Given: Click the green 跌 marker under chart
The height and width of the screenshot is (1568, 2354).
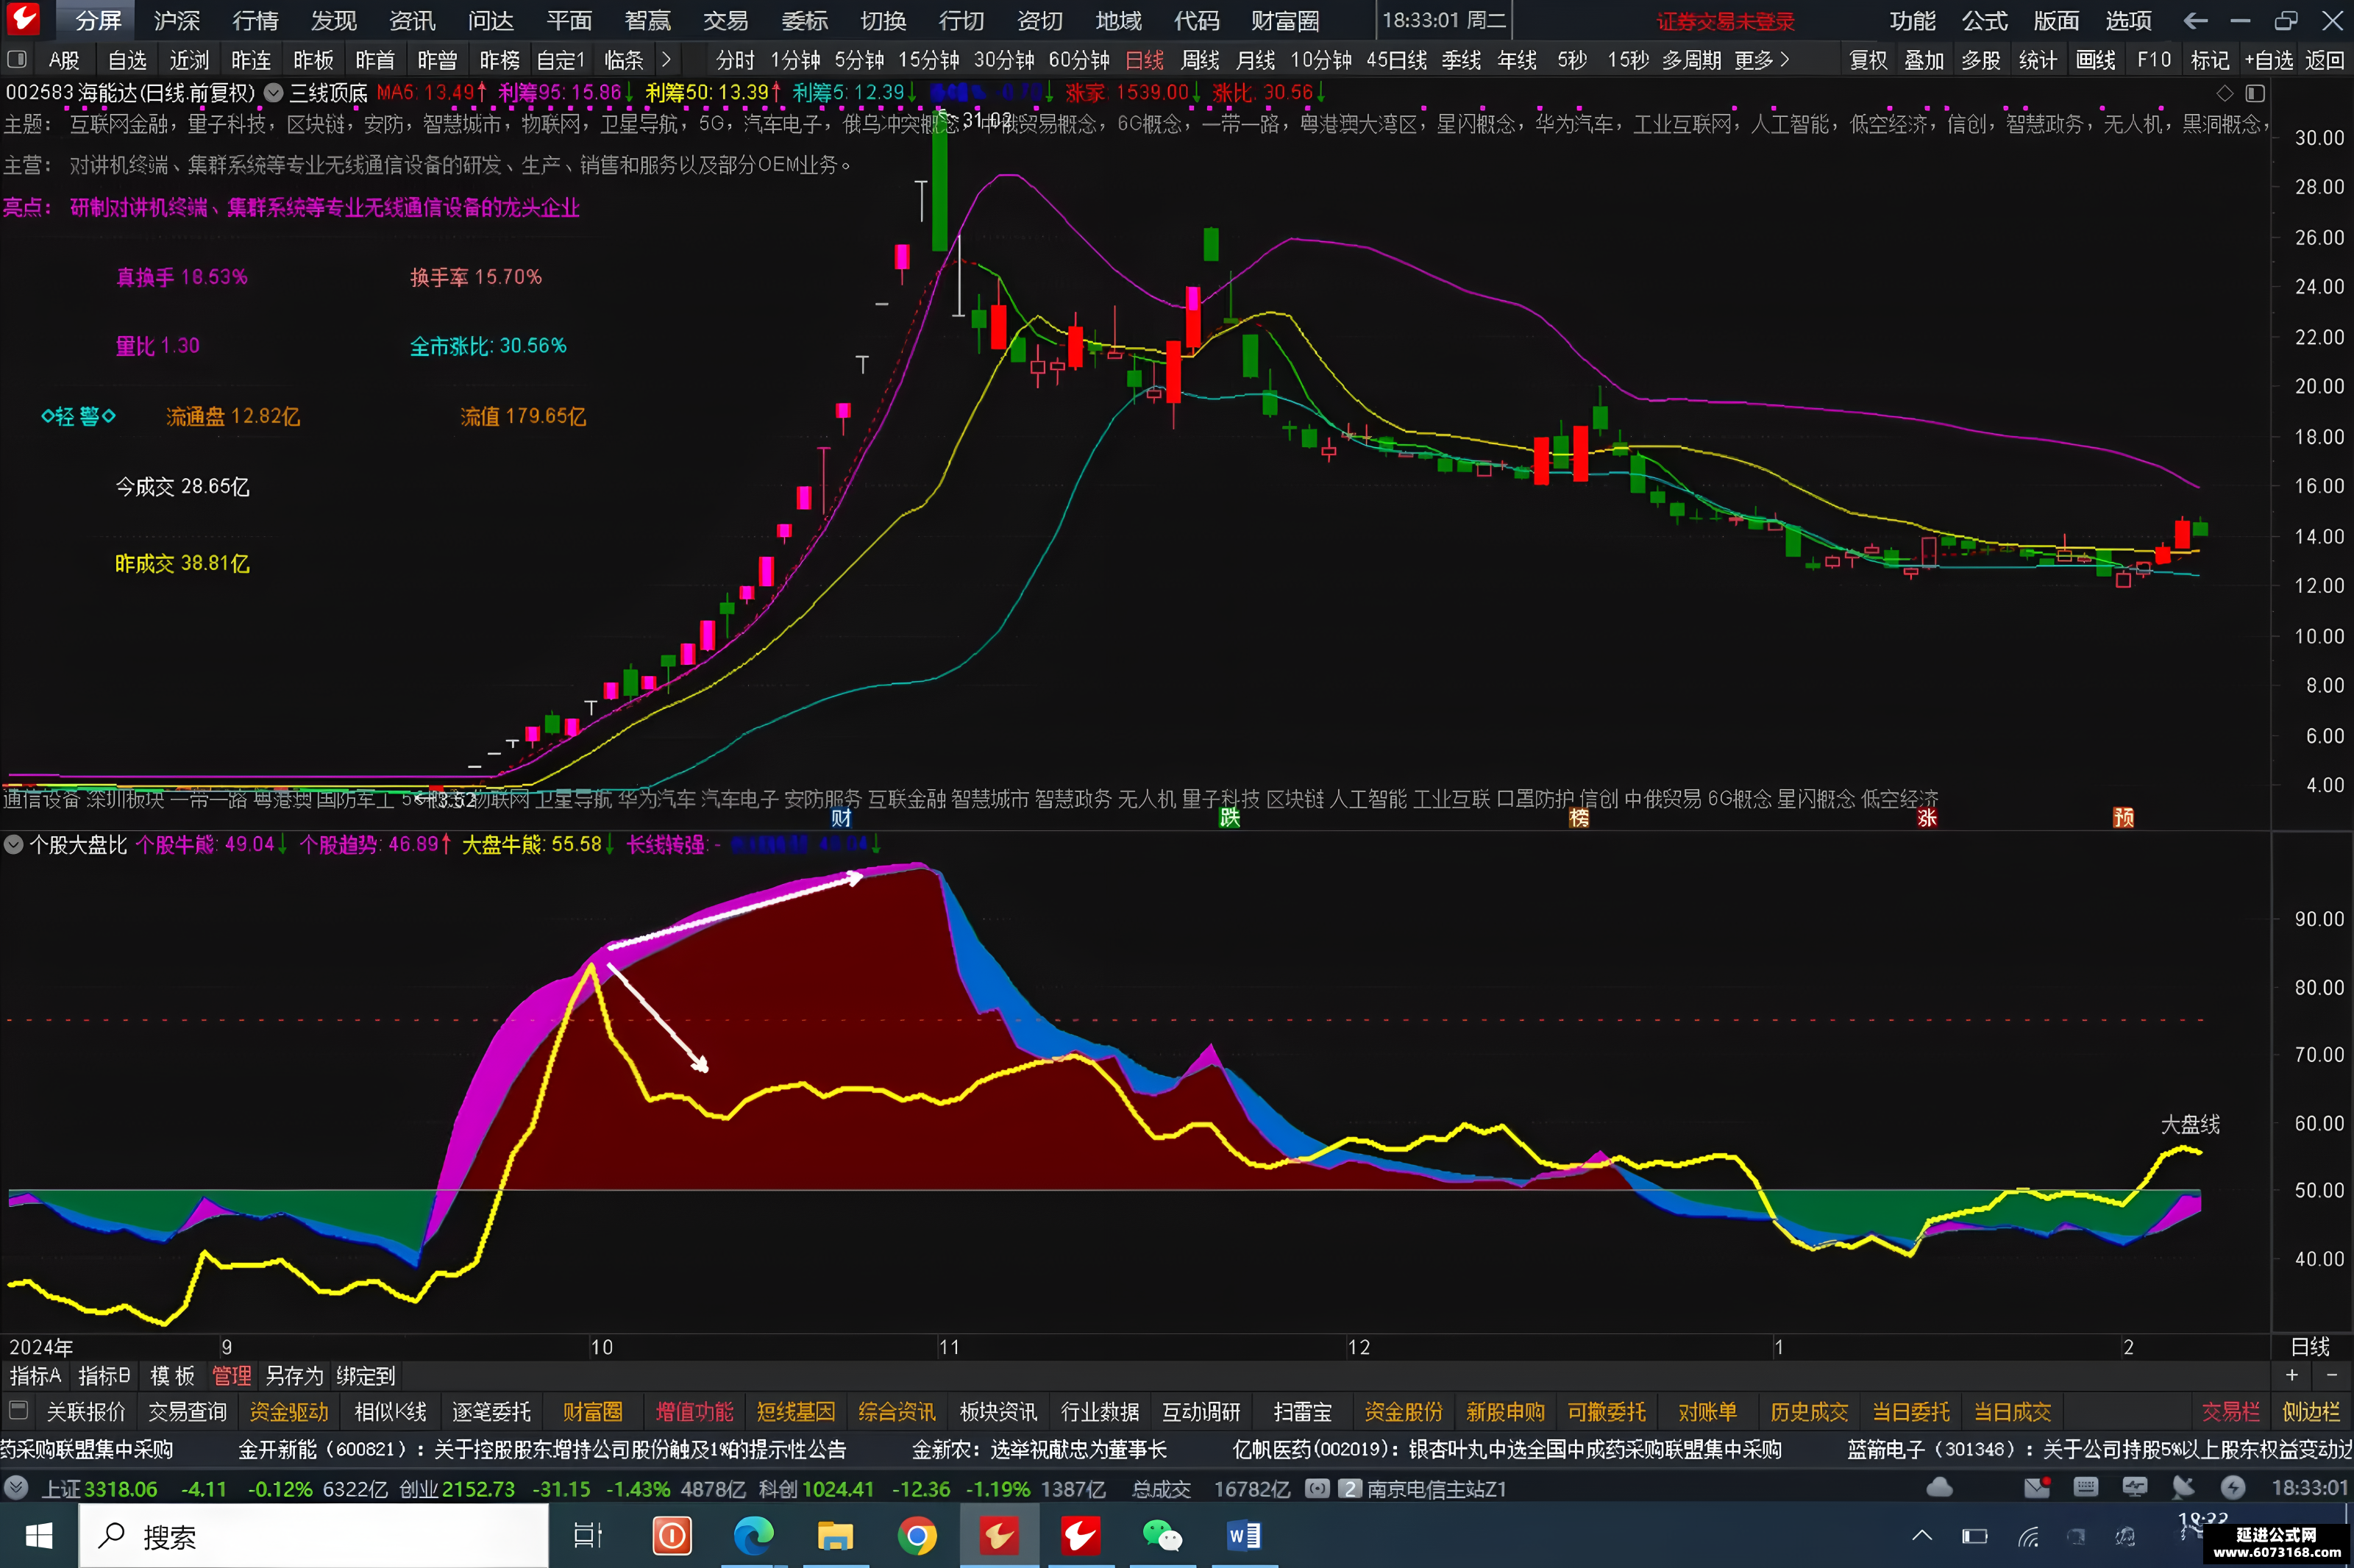Looking at the screenshot, I should pos(1230,818).
